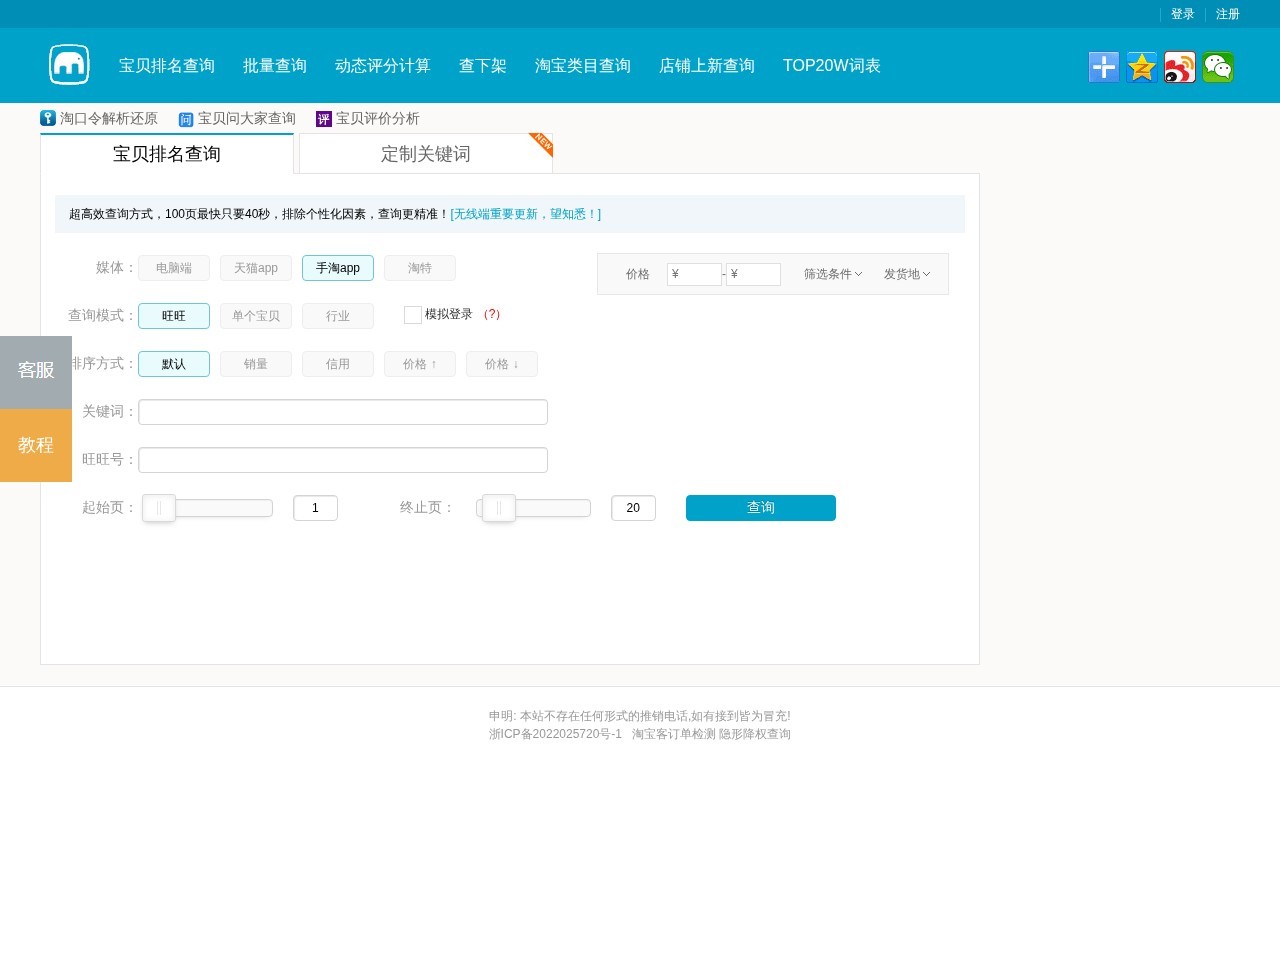The image size is (1280, 960).
Task: Click the 终止页 slider handle
Action: pyautogui.click(x=499, y=508)
